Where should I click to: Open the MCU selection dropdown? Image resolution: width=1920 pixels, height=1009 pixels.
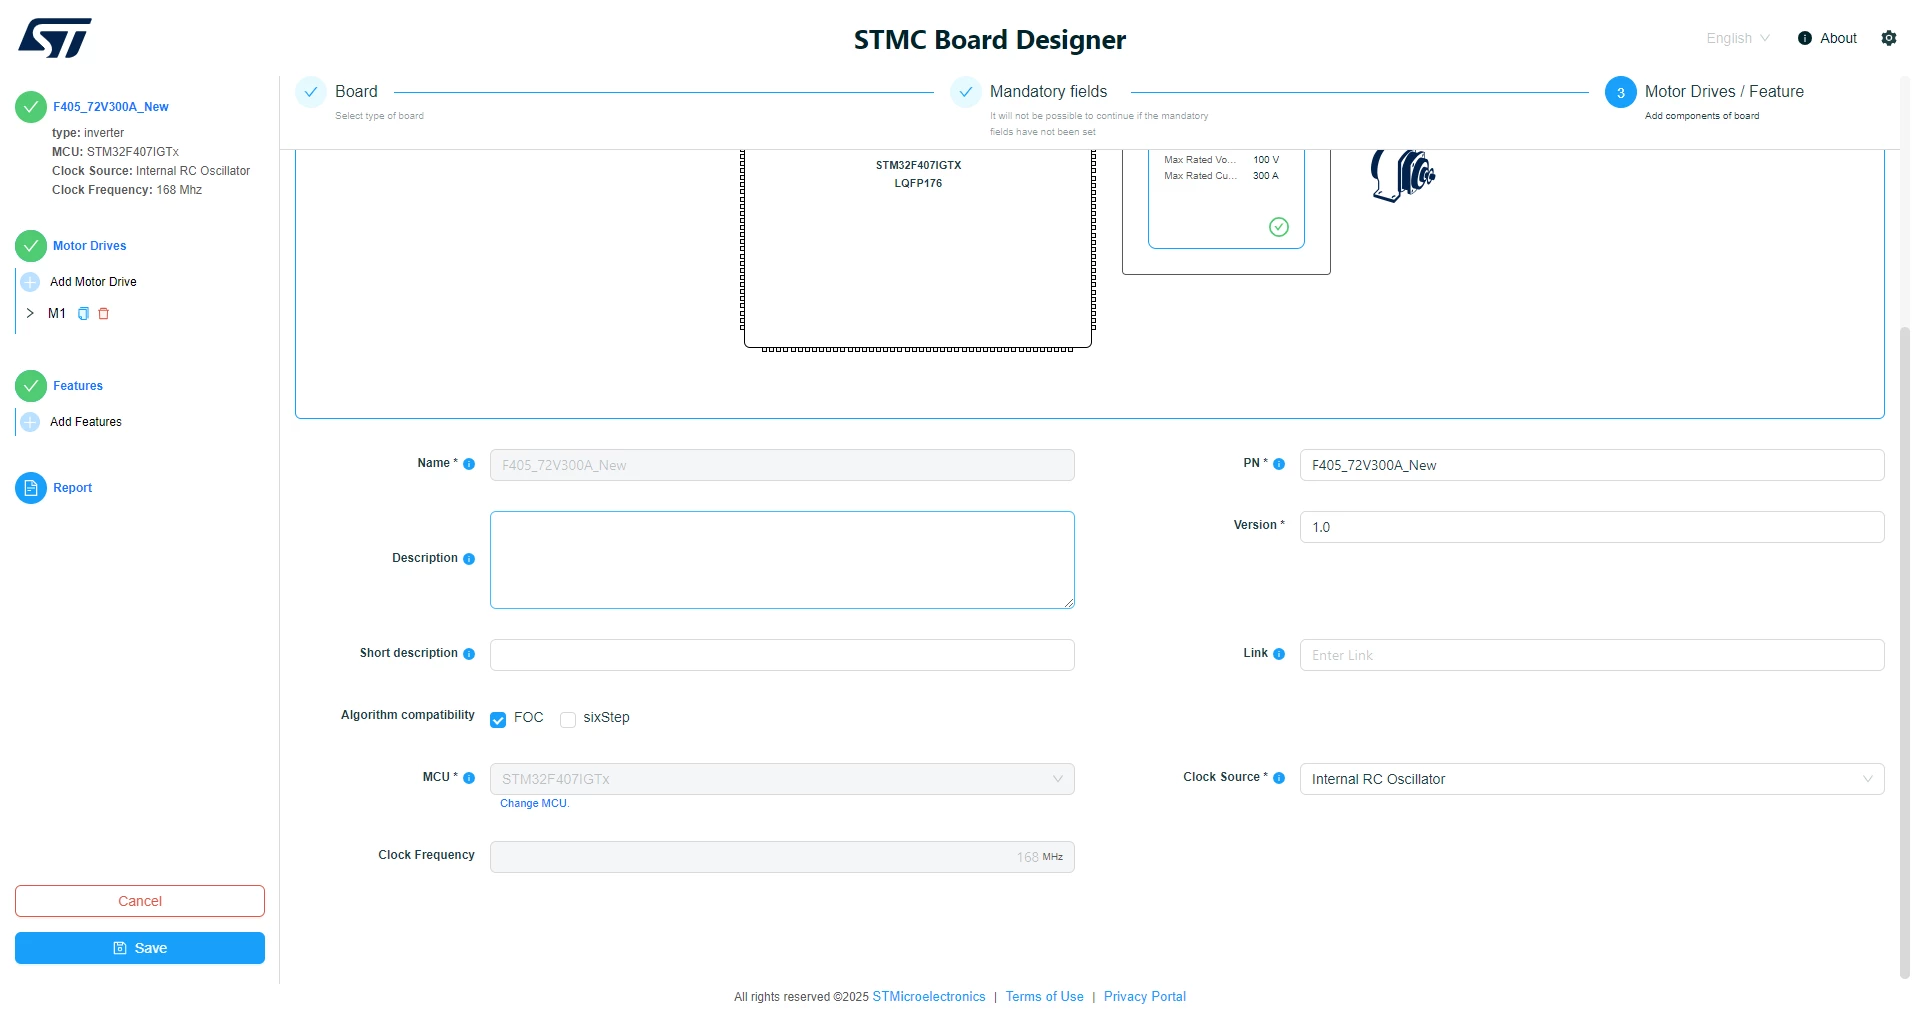click(x=782, y=779)
